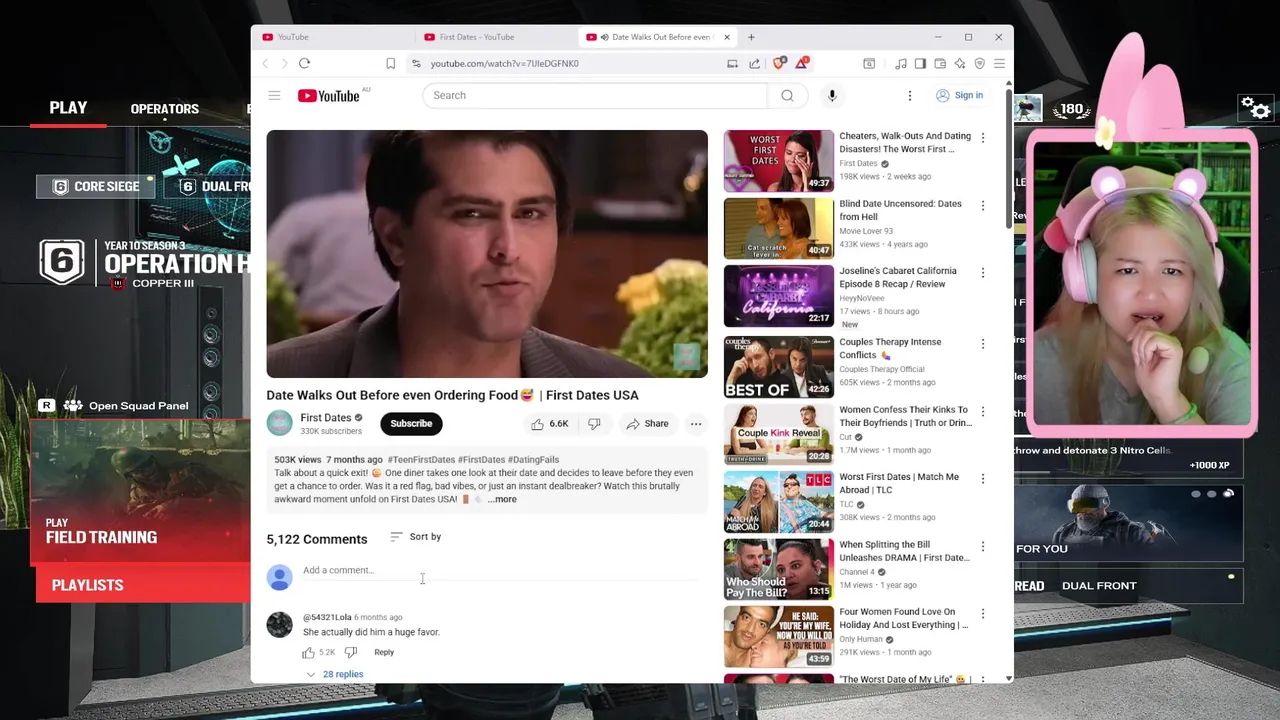The height and width of the screenshot is (720, 1280).
Task: Open options menu for Couples Therapy video
Action: (982, 344)
